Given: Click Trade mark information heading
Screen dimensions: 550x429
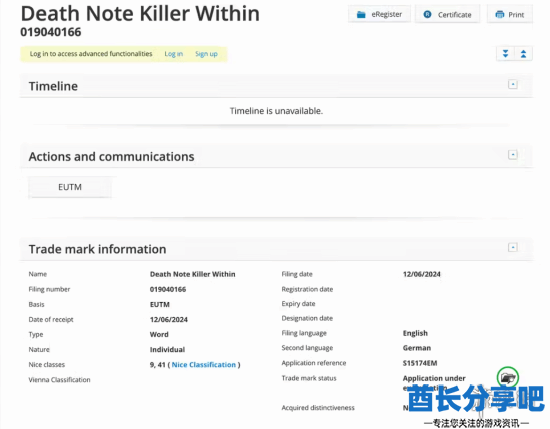Looking at the screenshot, I should tap(98, 249).
